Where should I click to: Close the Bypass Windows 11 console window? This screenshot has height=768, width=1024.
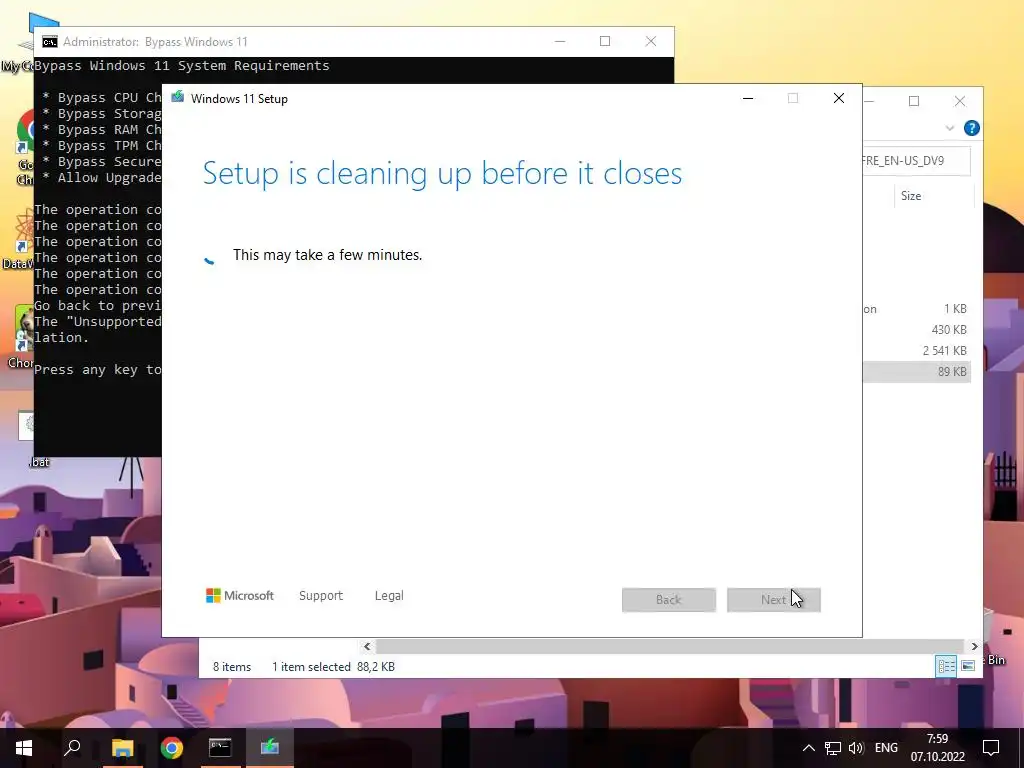pyautogui.click(x=651, y=41)
